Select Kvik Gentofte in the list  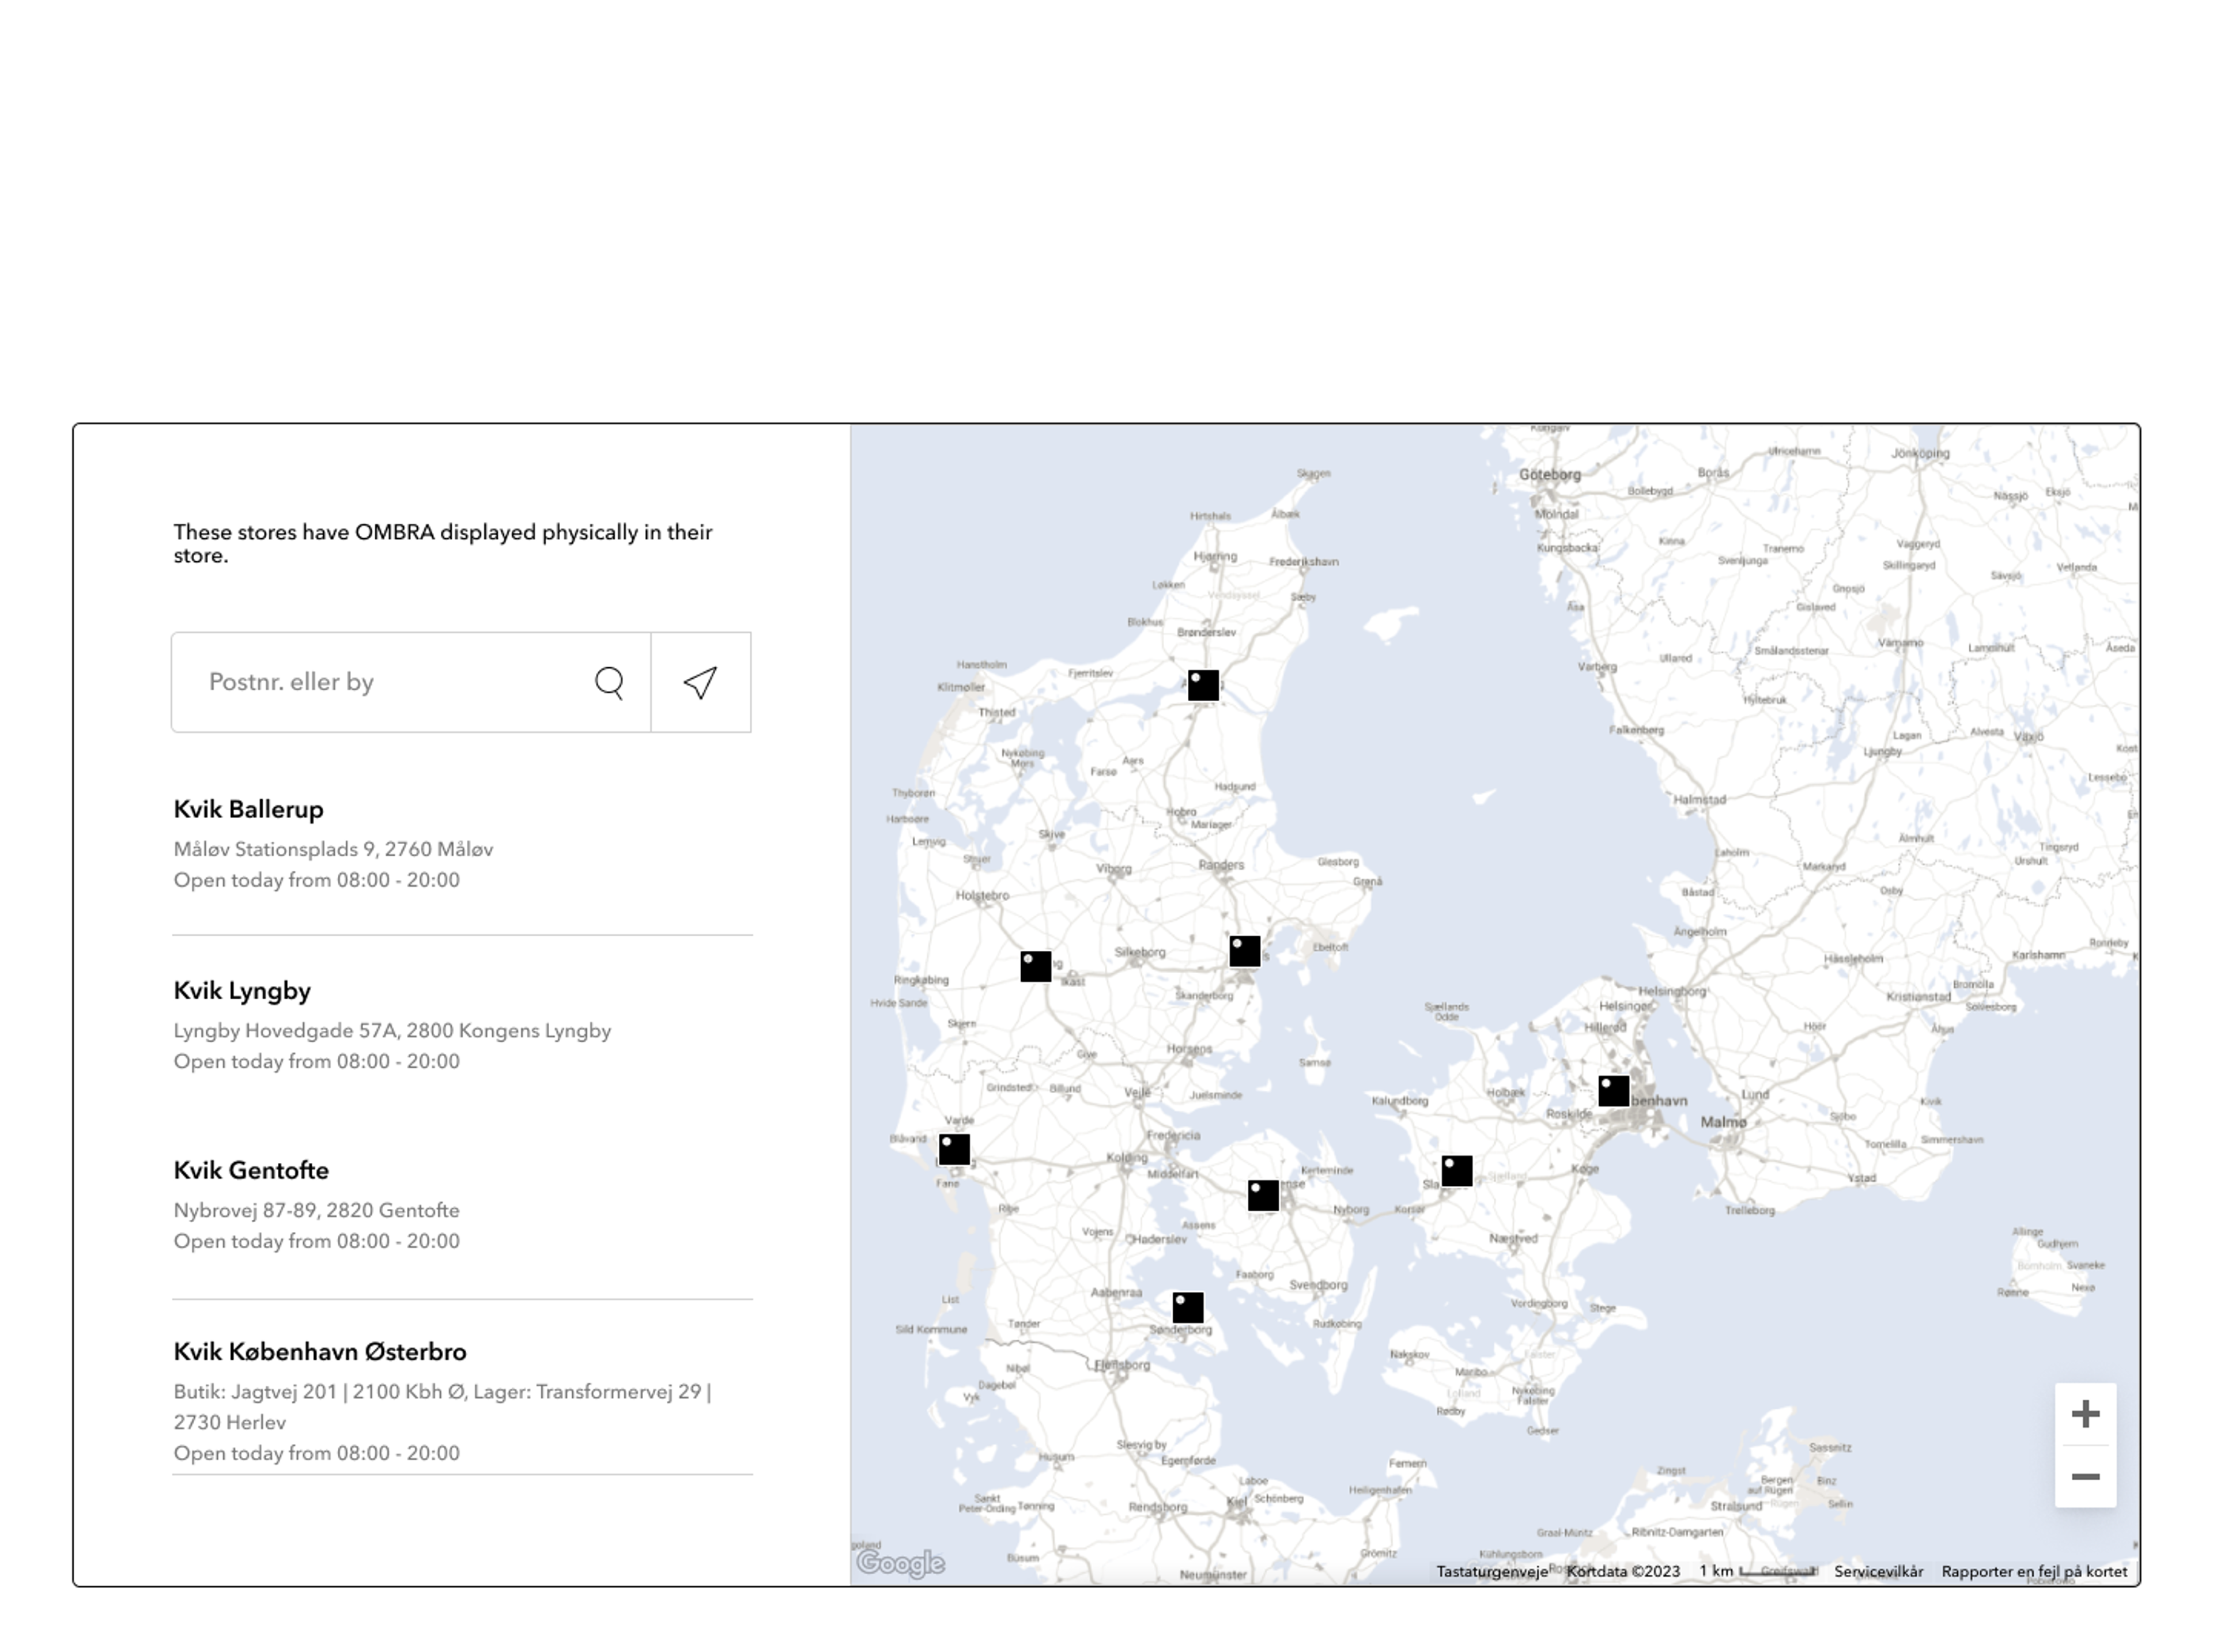[x=251, y=1171]
